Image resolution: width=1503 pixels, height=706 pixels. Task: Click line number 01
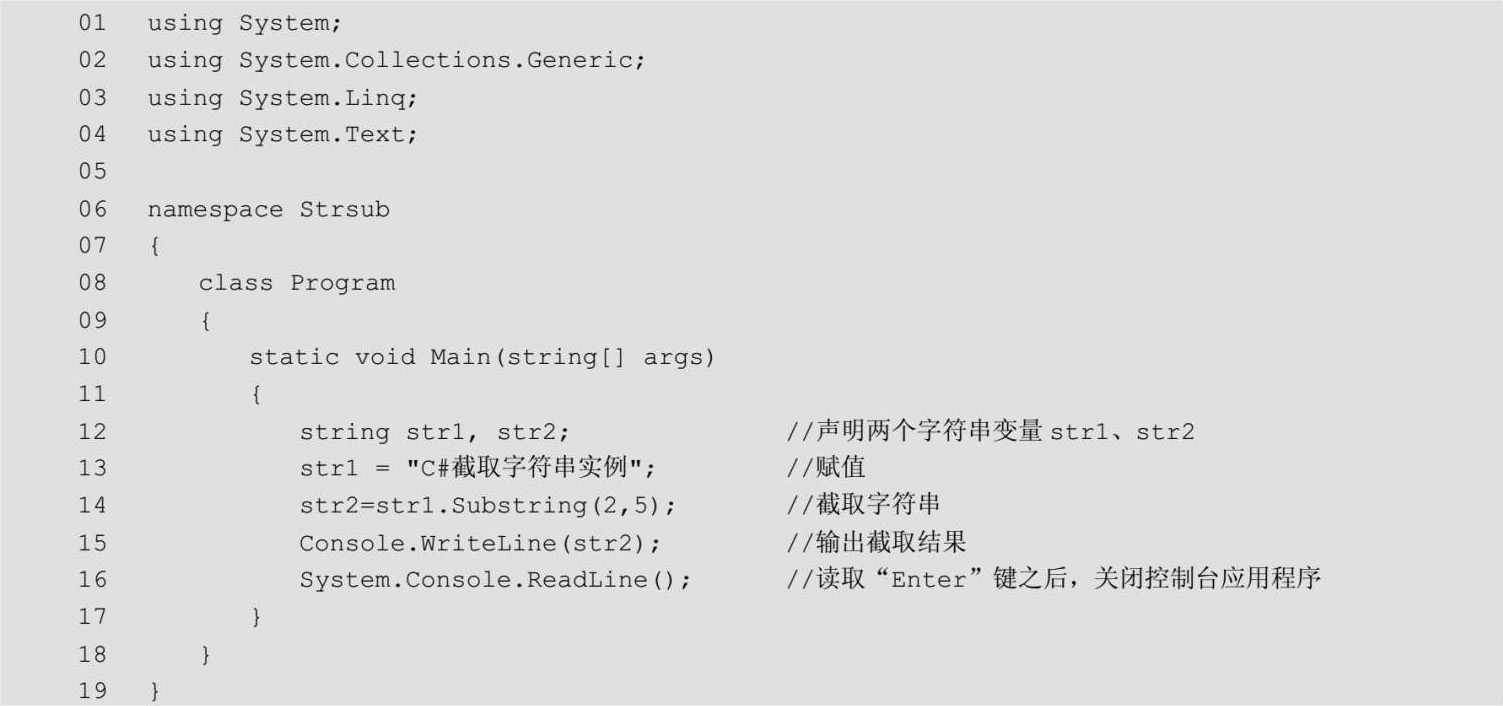[92, 23]
